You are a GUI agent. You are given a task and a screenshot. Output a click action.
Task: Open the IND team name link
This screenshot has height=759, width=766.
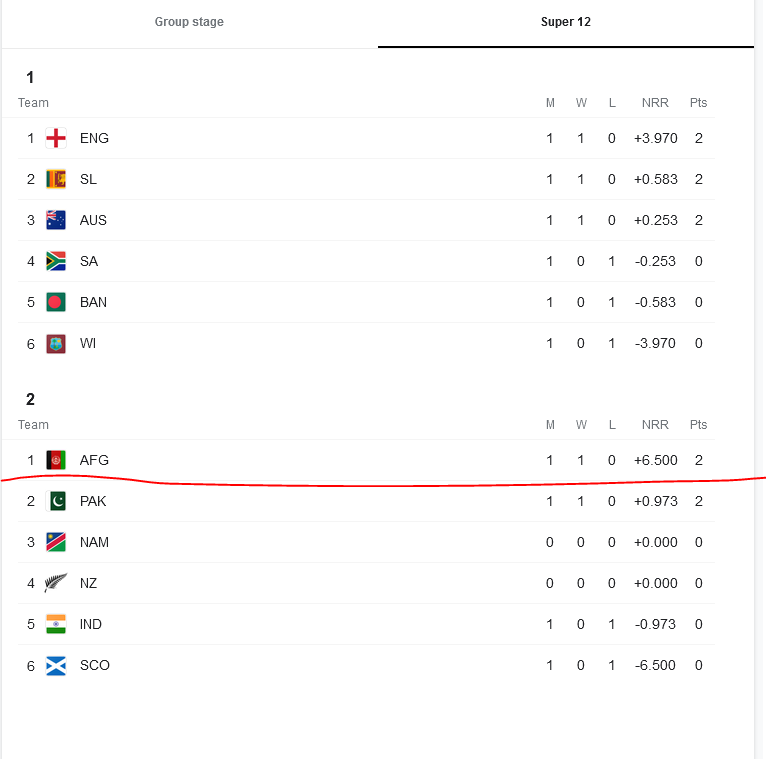point(91,624)
